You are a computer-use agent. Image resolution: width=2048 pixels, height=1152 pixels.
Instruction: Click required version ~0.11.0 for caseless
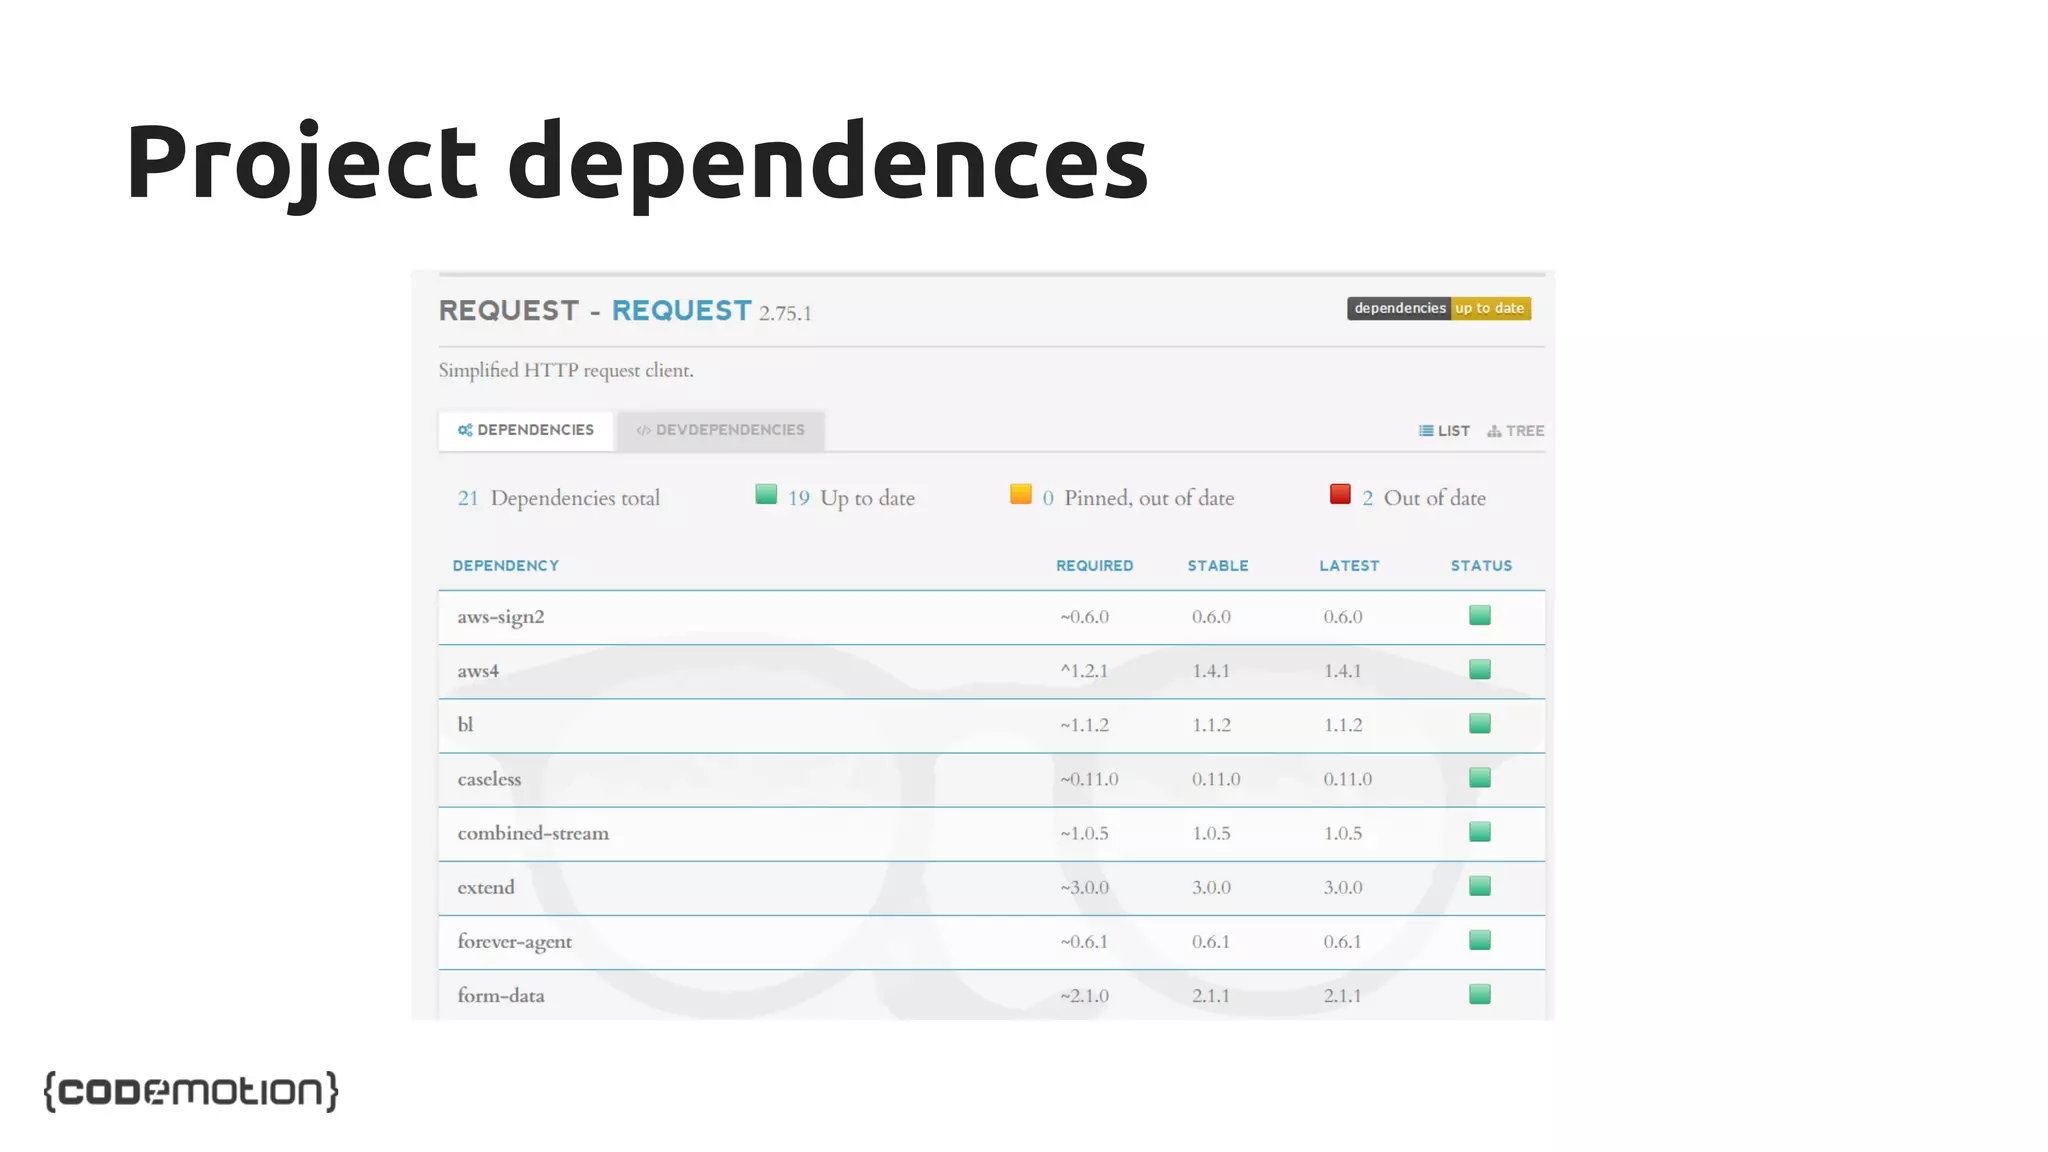(1089, 779)
